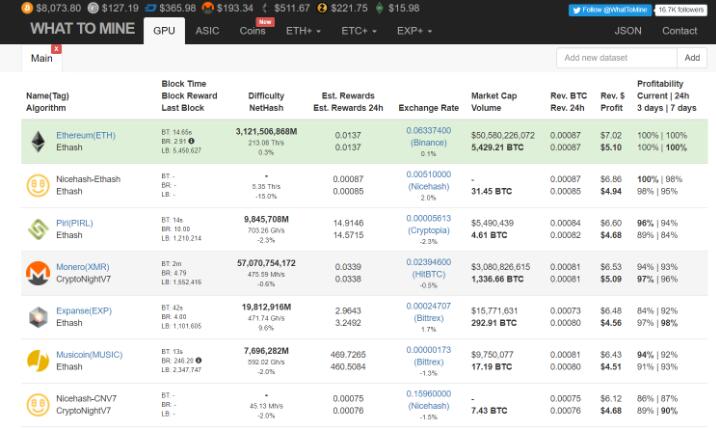The width and height of the screenshot is (716, 428).
Task: Focus the Add new dataset field
Action: click(x=616, y=58)
